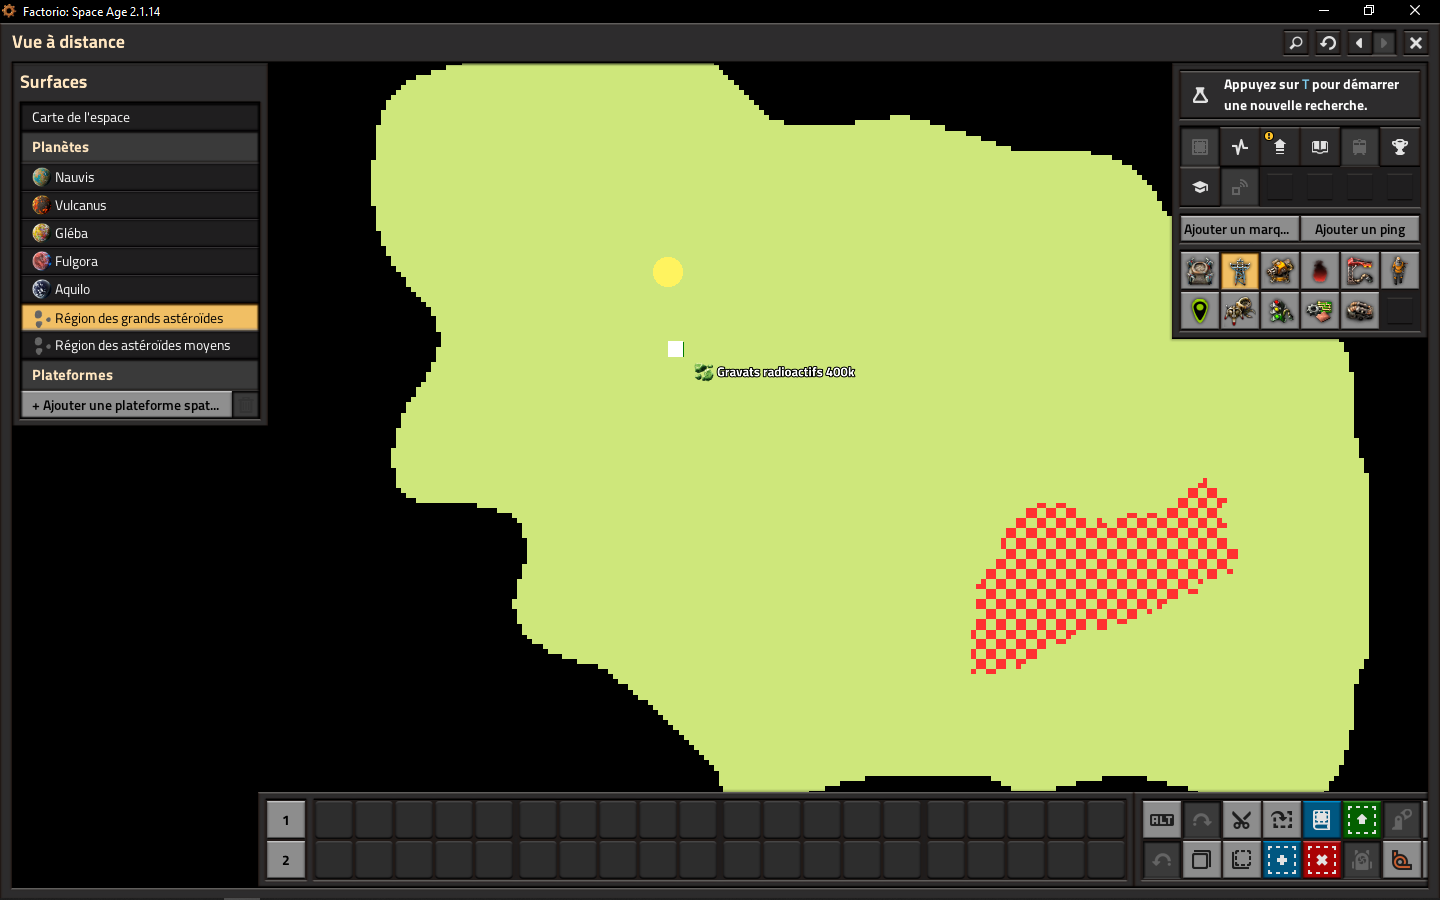Click the import string arrow-into-square shortcut
The width and height of the screenshot is (1440, 900).
tap(1282, 820)
